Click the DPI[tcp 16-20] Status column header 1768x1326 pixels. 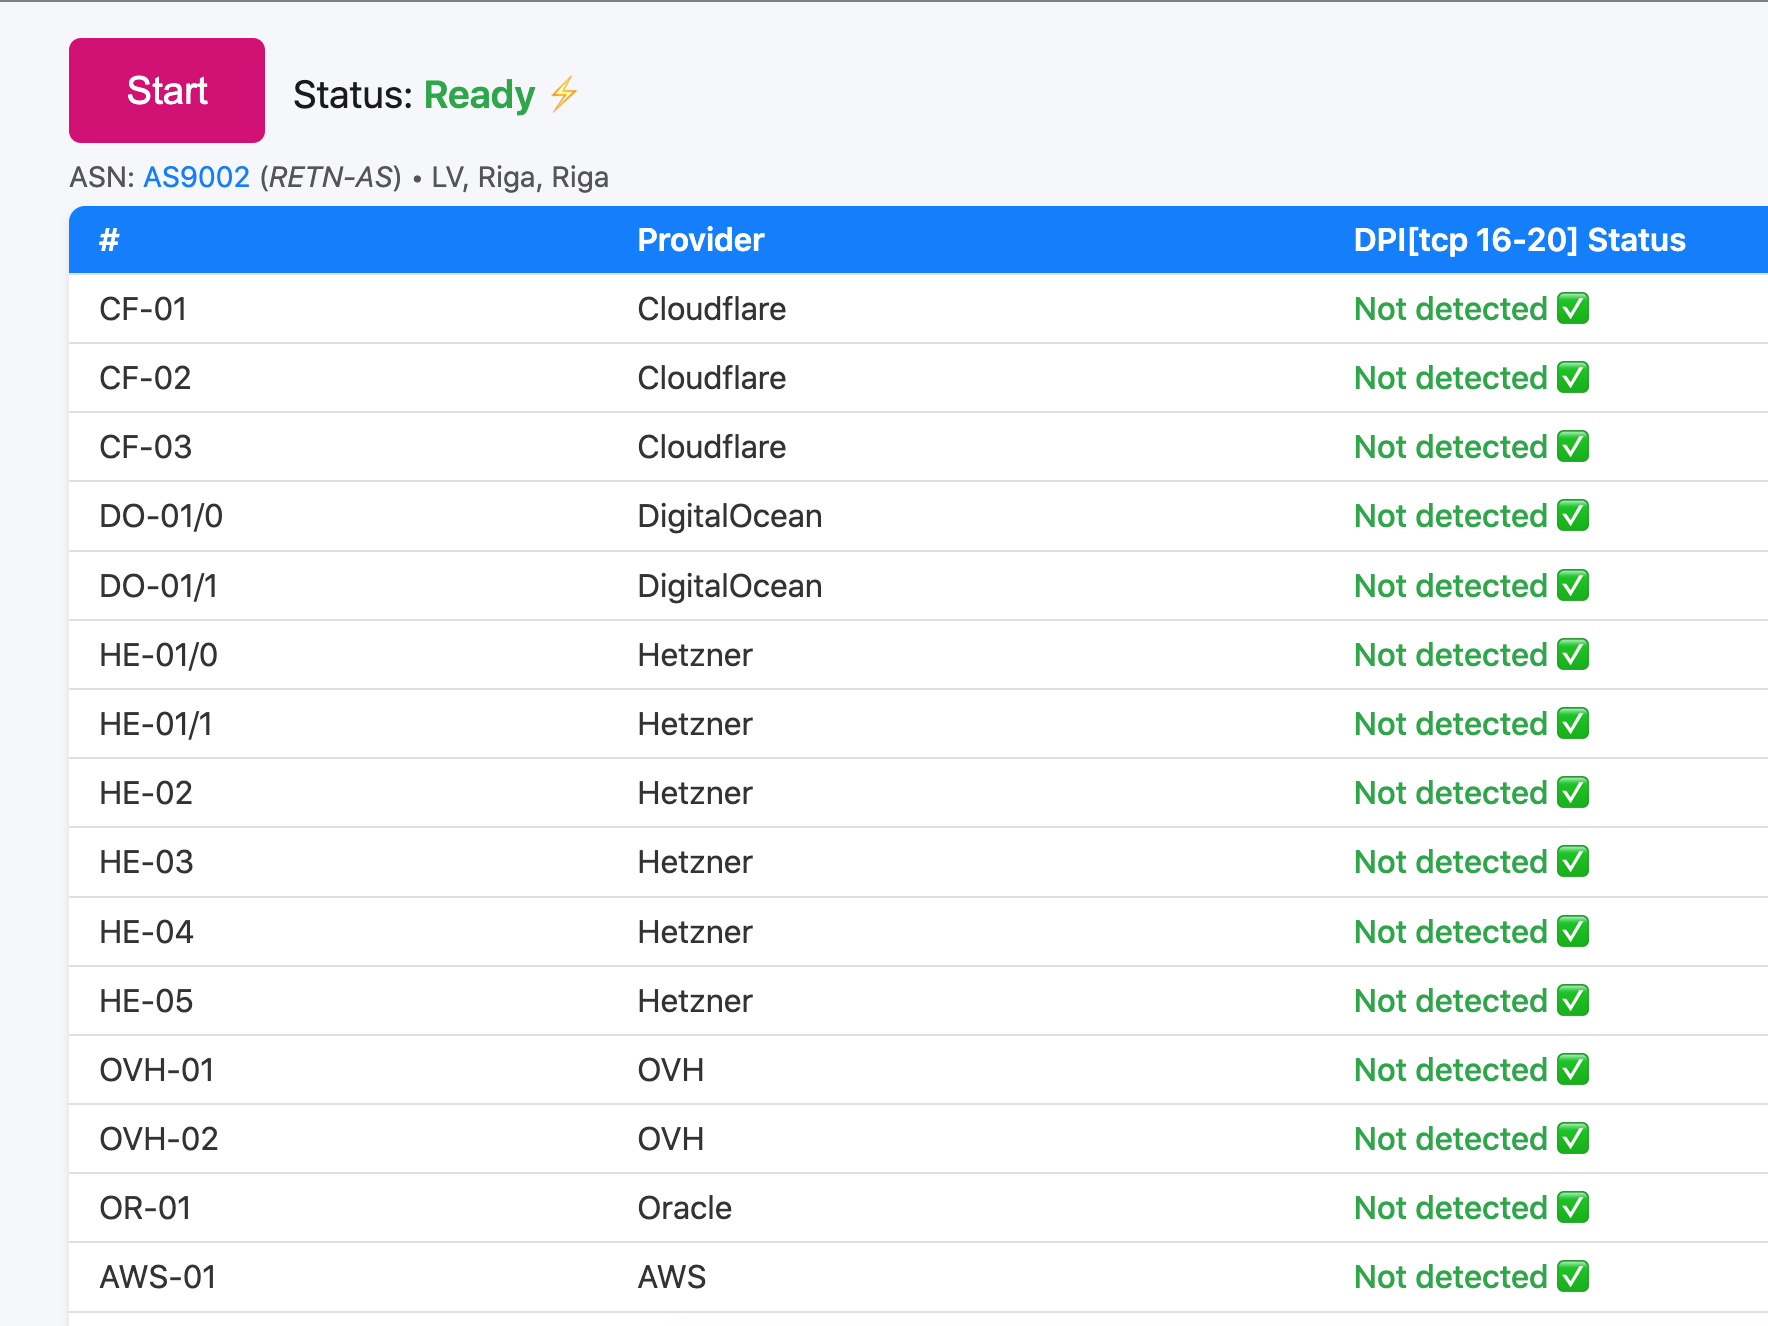1519,240
